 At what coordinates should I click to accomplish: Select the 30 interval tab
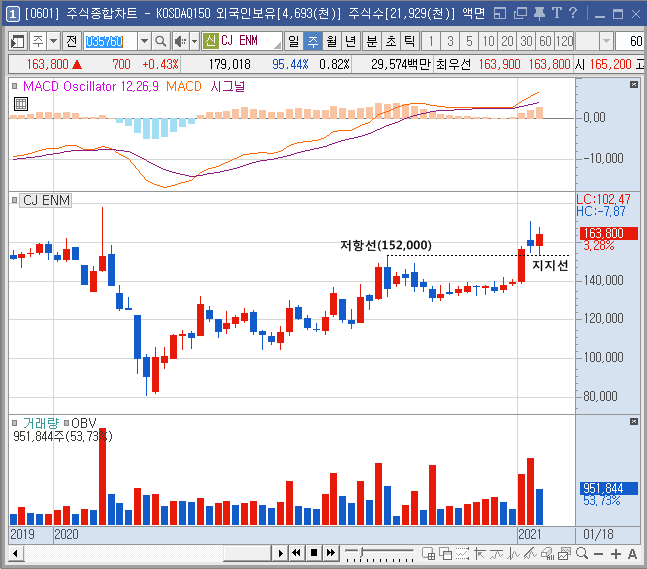click(525, 41)
